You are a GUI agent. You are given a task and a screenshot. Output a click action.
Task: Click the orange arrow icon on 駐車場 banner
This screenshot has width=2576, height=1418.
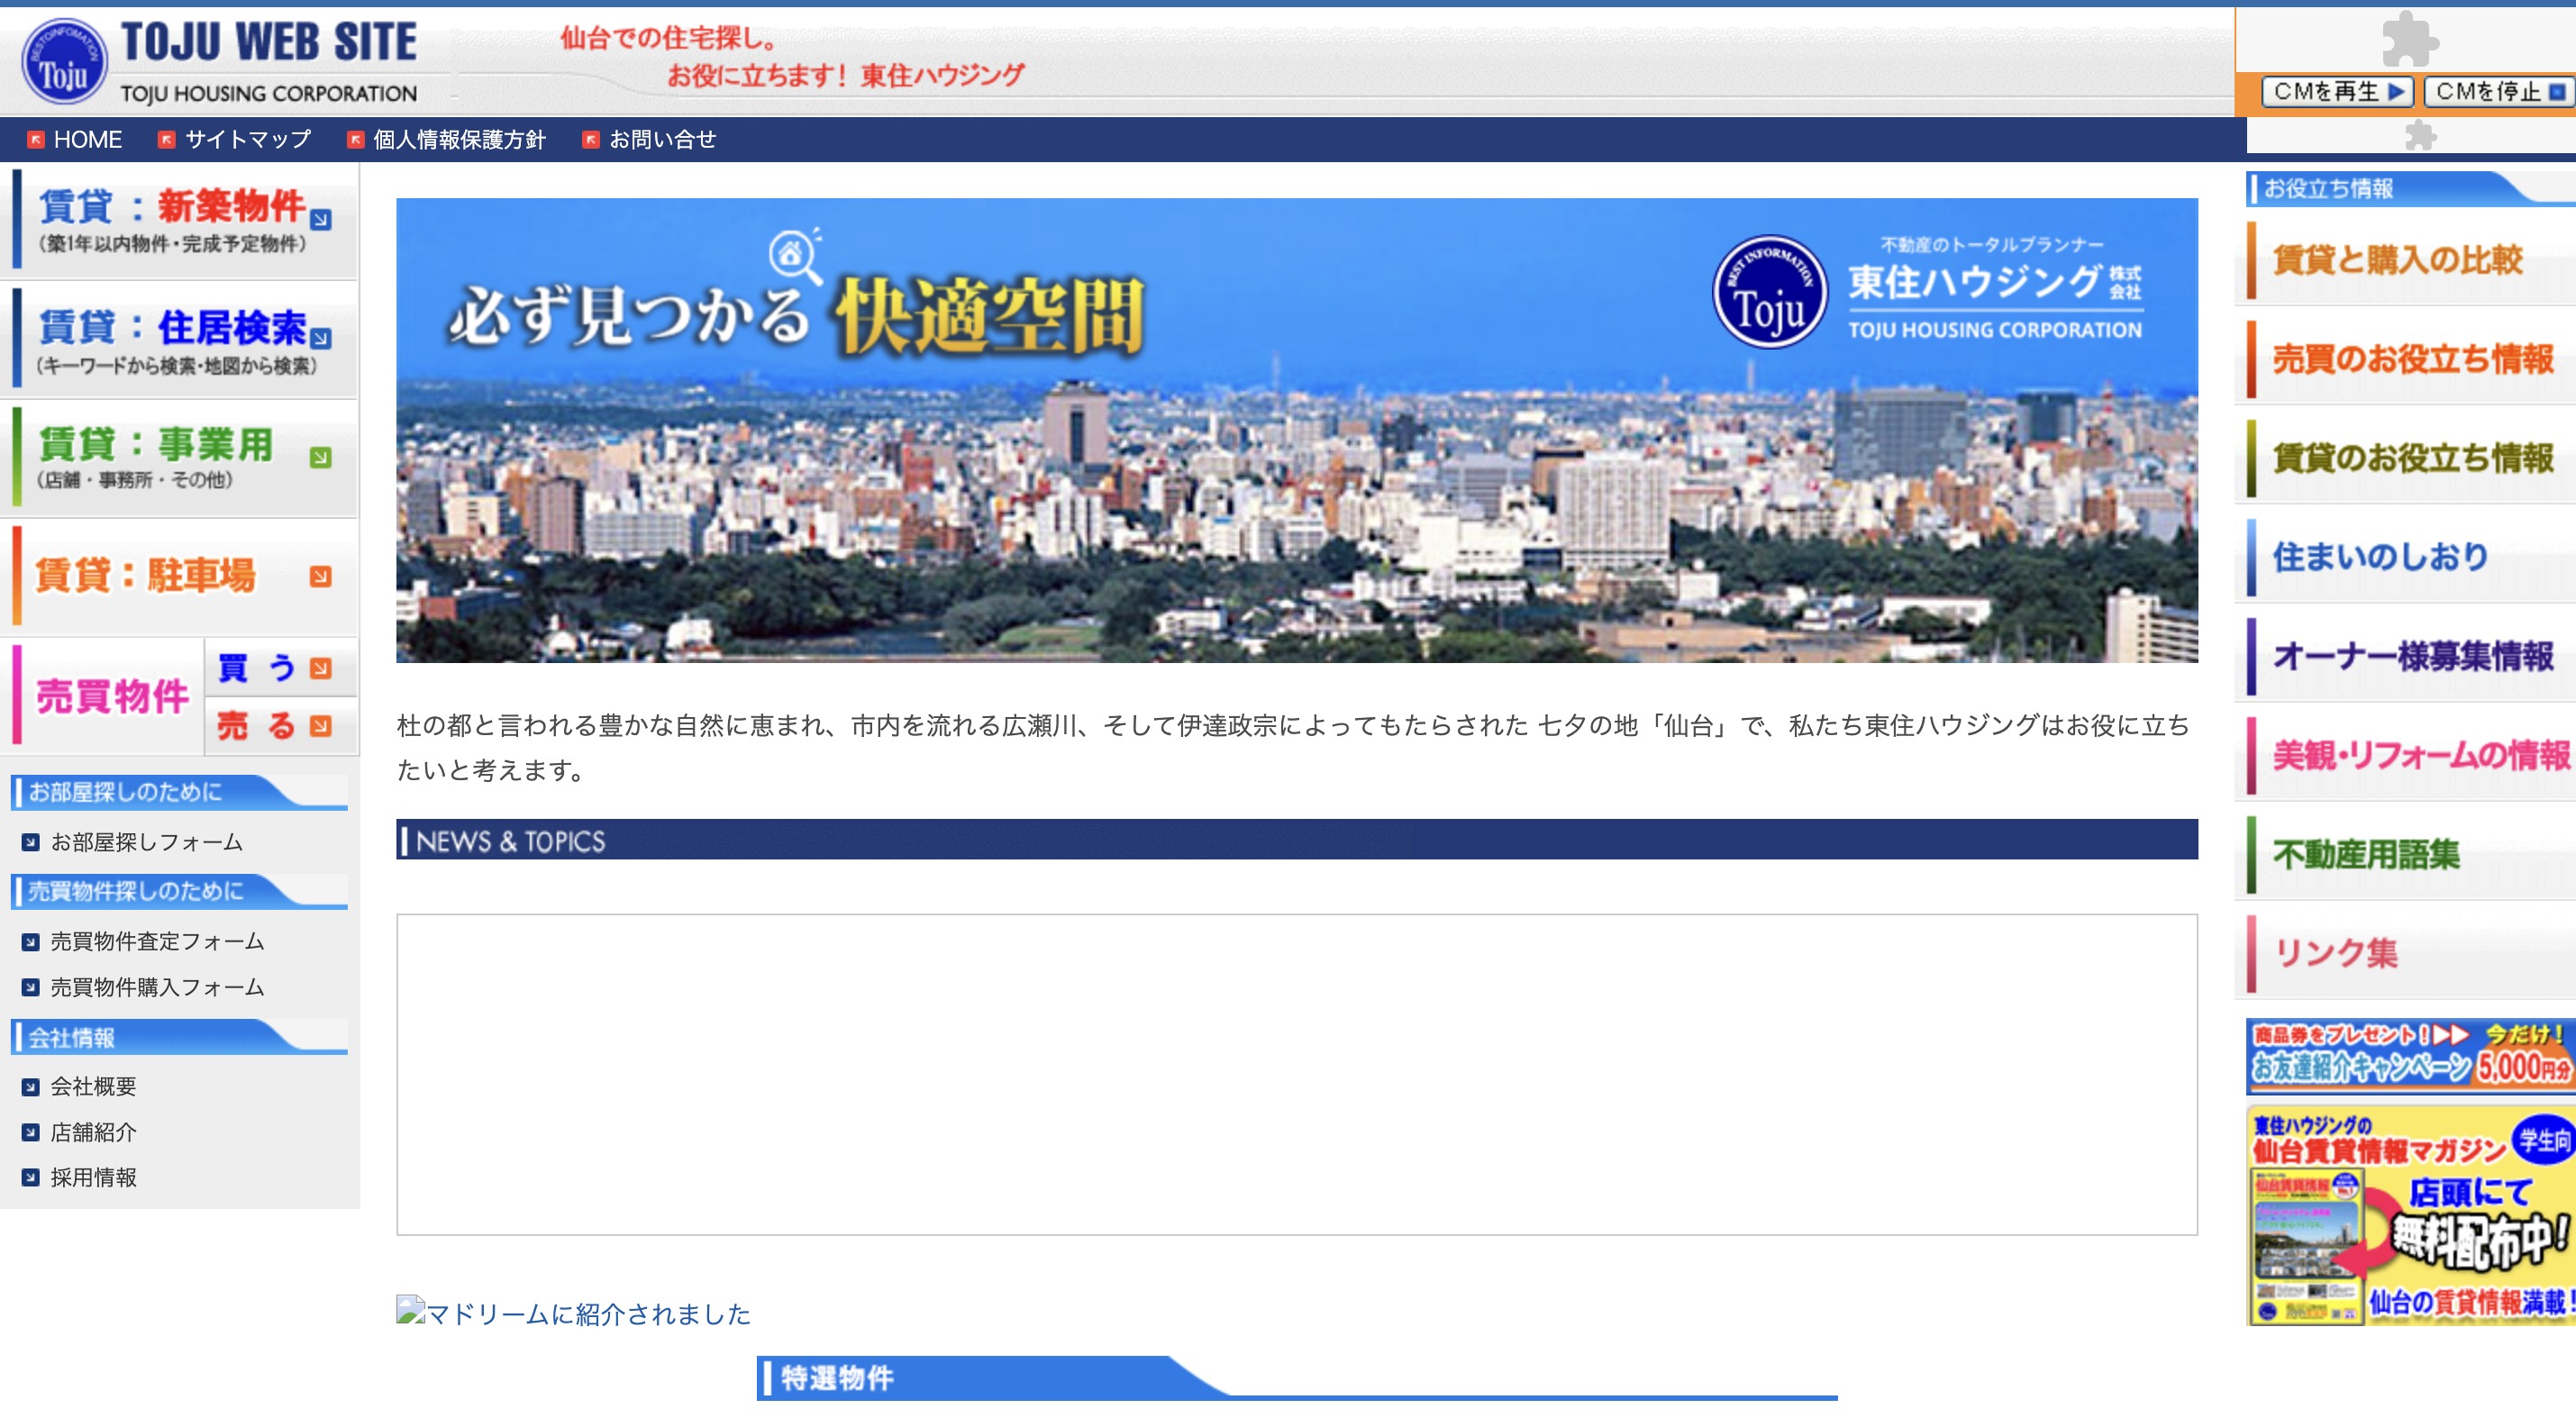pyautogui.click(x=320, y=577)
